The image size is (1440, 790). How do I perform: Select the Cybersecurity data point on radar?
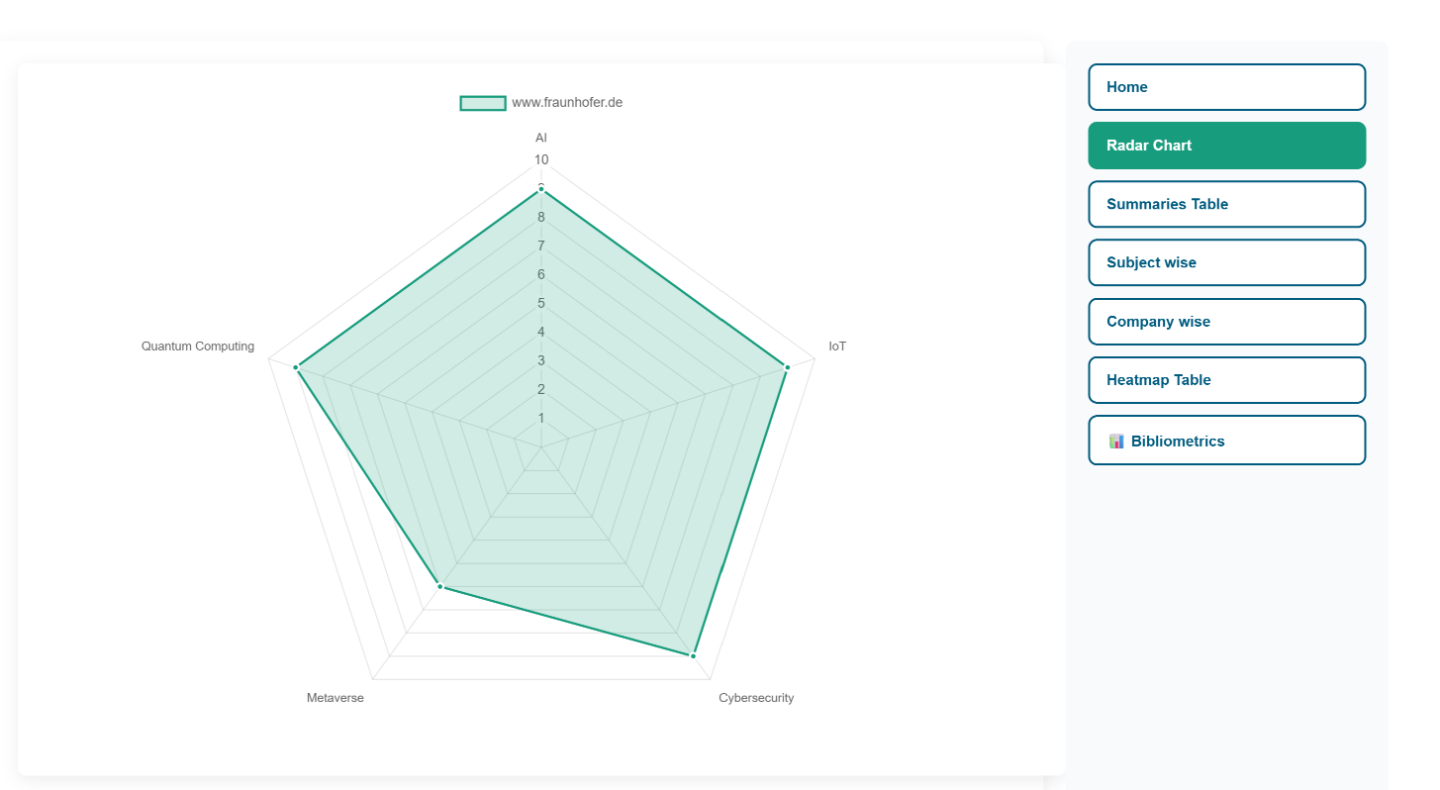(x=692, y=656)
